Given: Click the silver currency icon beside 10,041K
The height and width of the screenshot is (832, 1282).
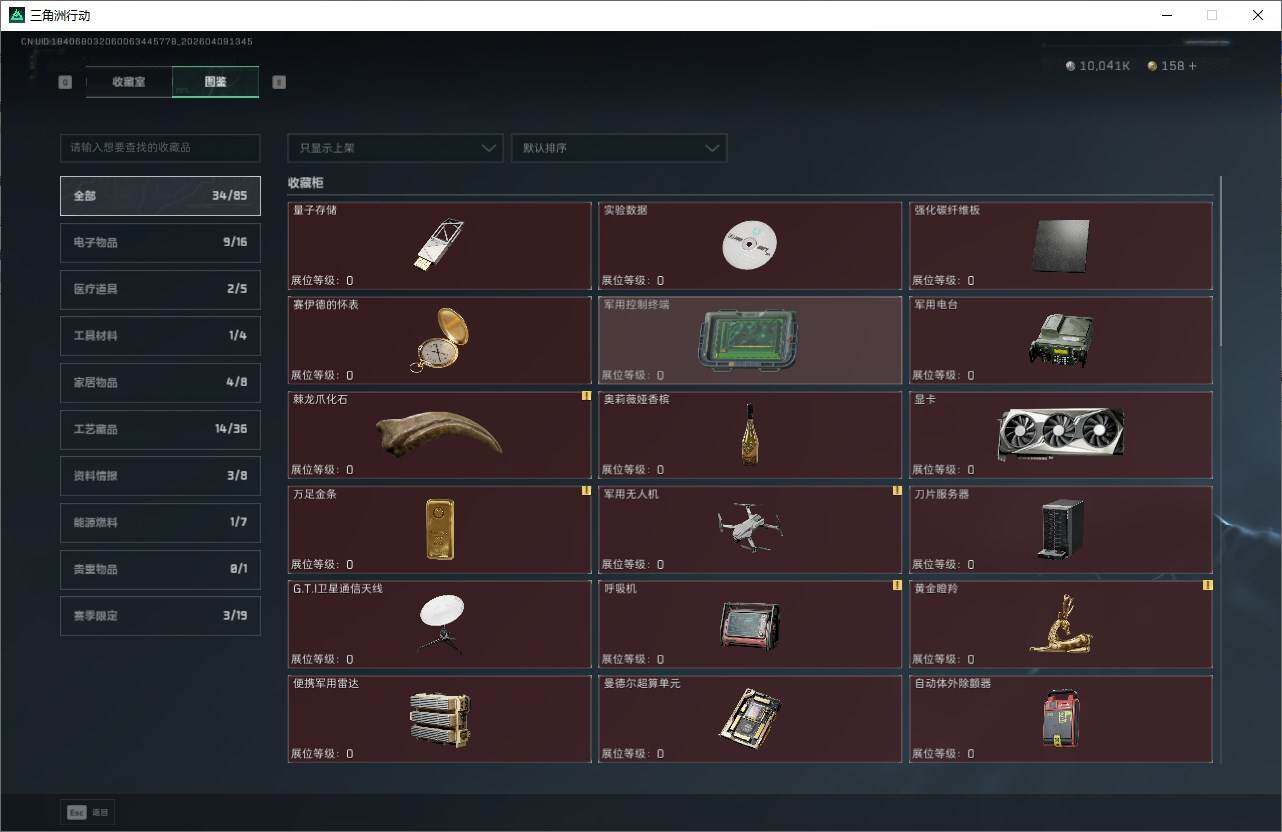Looking at the screenshot, I should point(1071,66).
